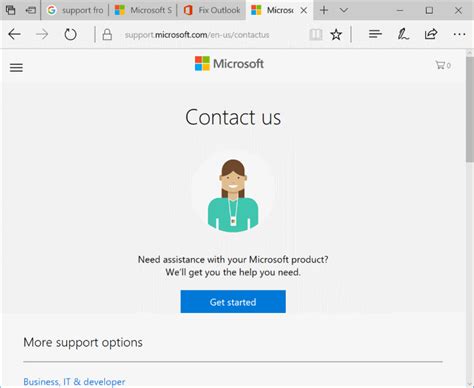Click the page vertical scrollbar thumb
474x388 pixels.
click(x=470, y=109)
